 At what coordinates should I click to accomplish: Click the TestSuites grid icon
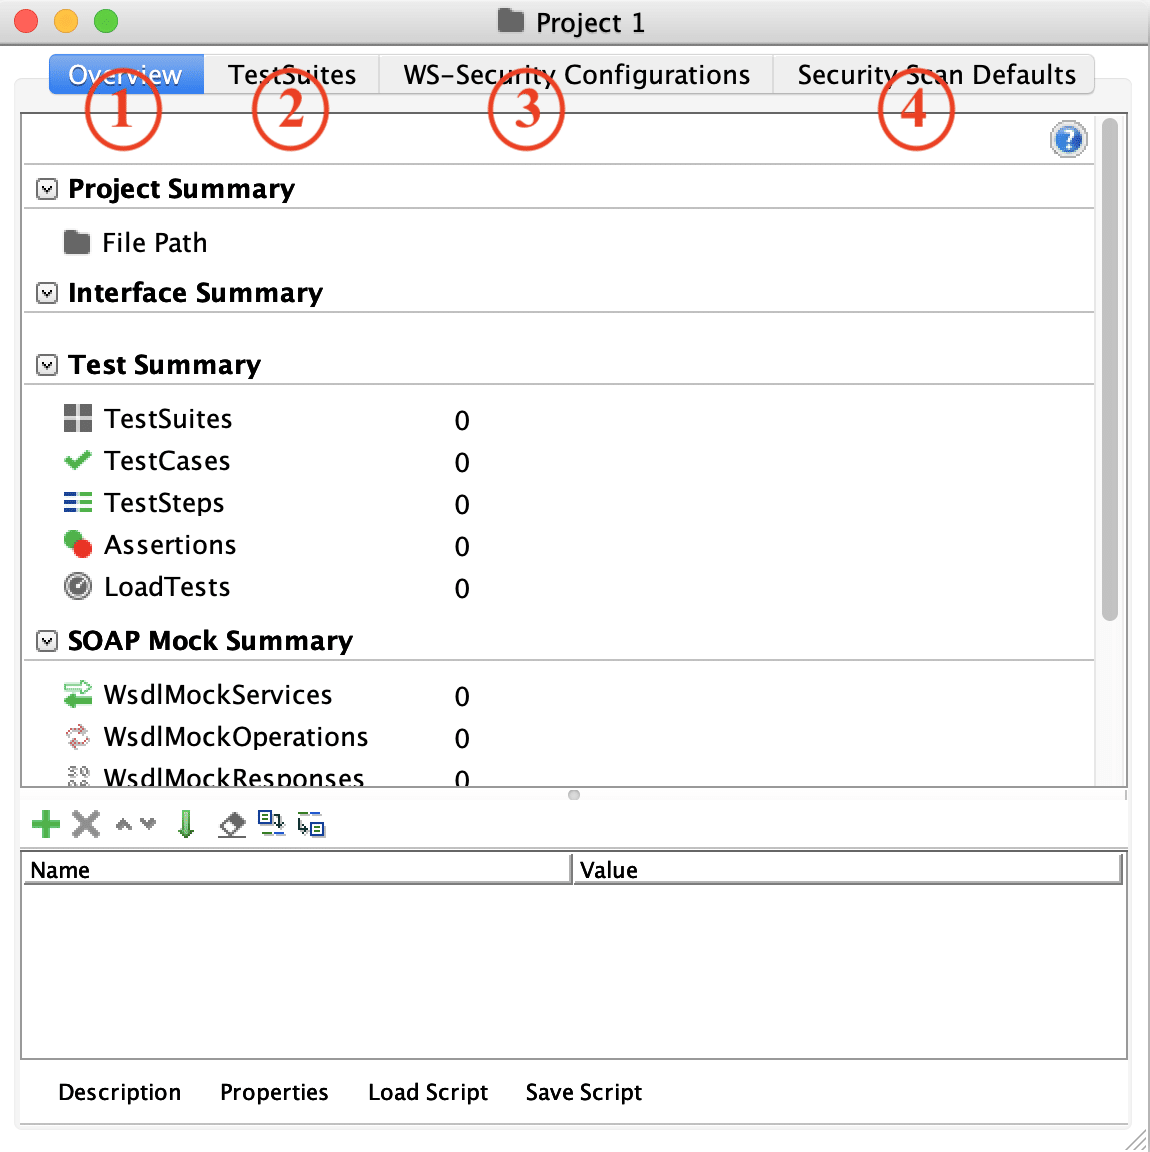(x=78, y=418)
